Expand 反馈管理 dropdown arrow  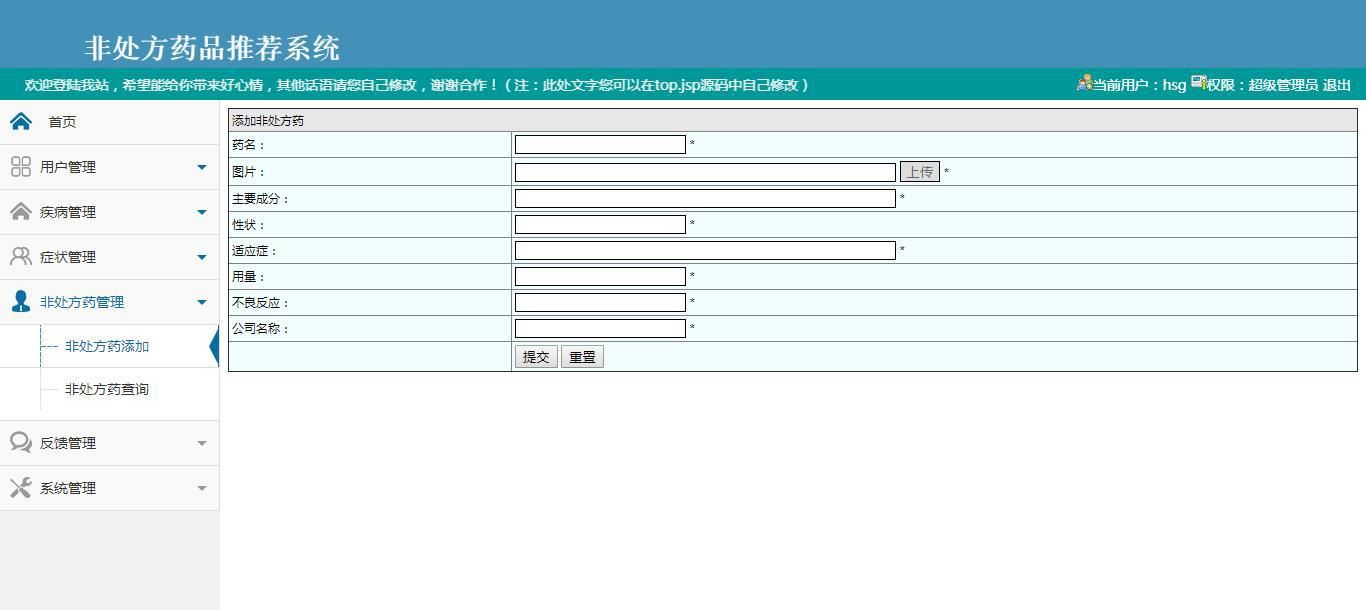[202, 443]
